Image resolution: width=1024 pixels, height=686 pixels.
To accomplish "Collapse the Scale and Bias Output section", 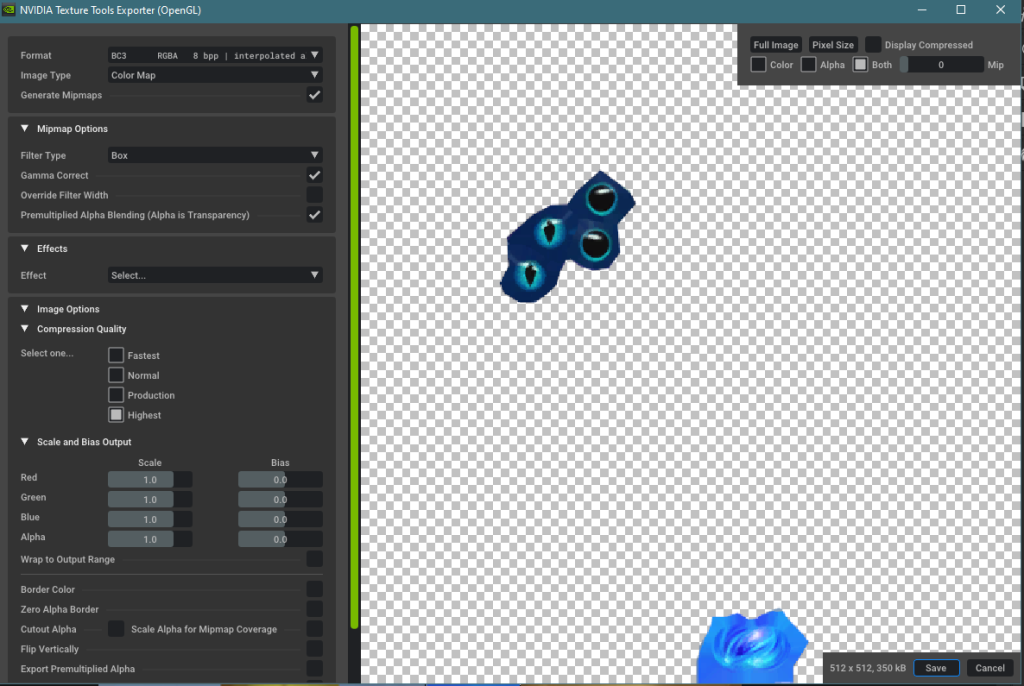I will (x=25, y=442).
